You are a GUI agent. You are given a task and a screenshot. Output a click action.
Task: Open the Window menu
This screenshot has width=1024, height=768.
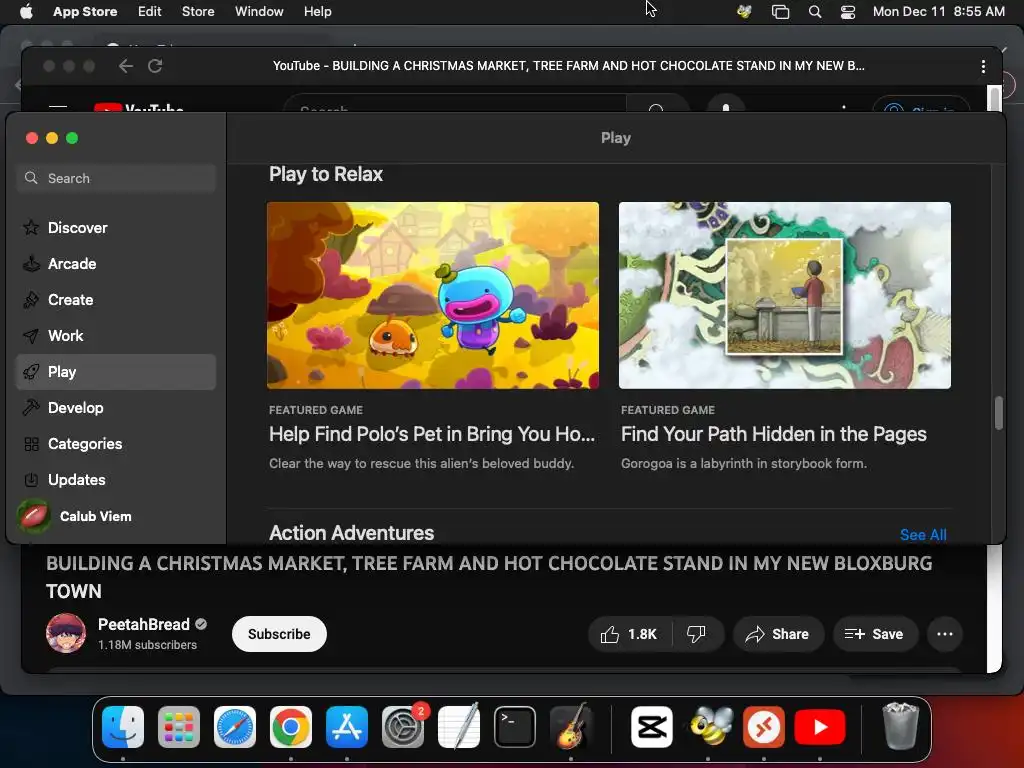(259, 11)
